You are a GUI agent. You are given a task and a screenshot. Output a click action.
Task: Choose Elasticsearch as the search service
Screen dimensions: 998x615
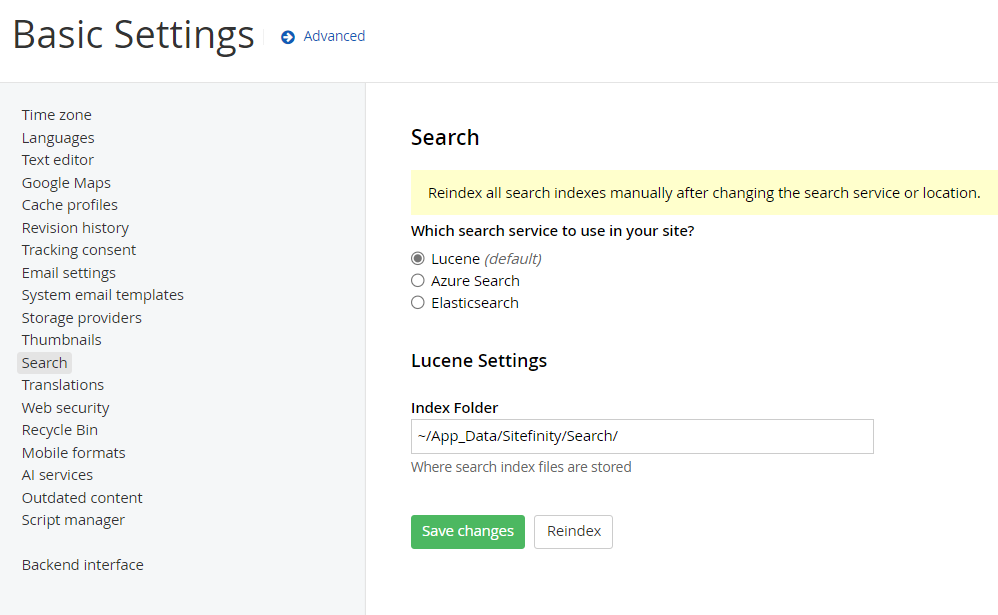[x=417, y=302]
